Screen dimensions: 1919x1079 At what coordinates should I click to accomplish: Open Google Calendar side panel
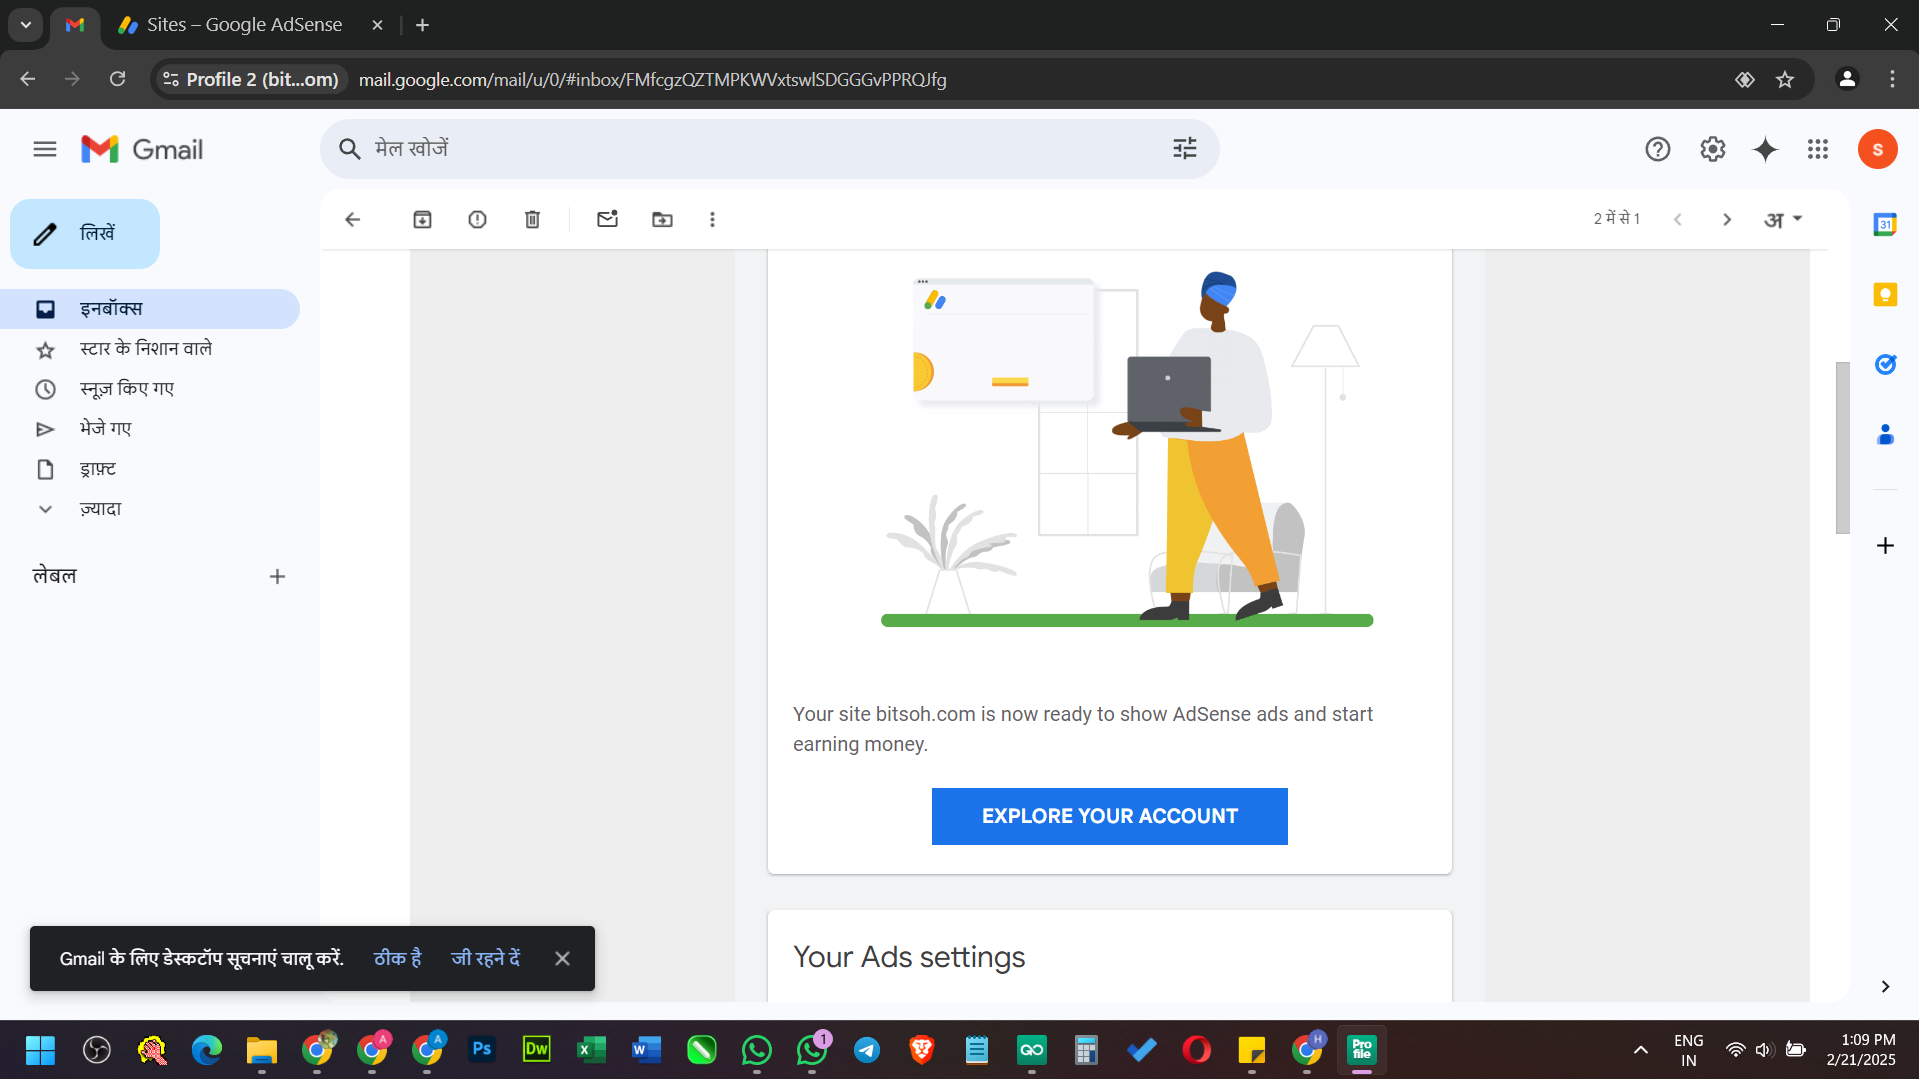coord(1885,225)
